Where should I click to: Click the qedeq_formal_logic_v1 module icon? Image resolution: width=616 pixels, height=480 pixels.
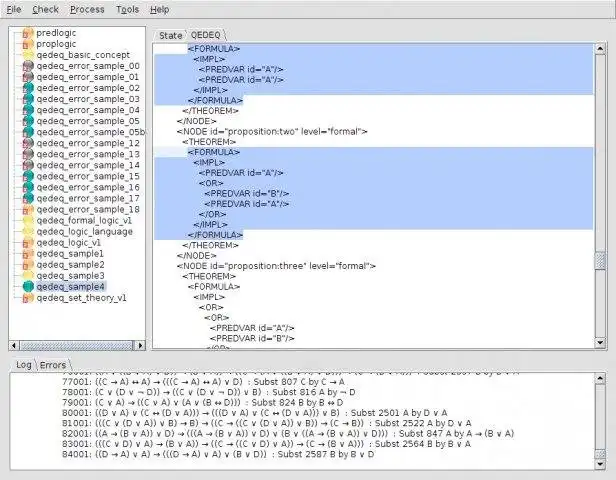[x=28, y=220]
